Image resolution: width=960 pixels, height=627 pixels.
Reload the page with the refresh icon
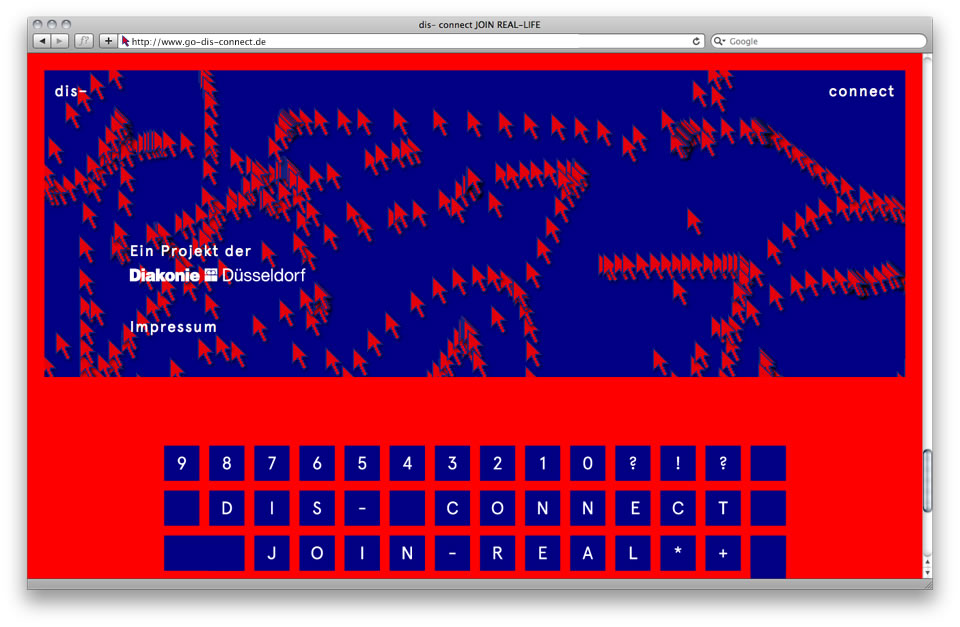tap(696, 41)
